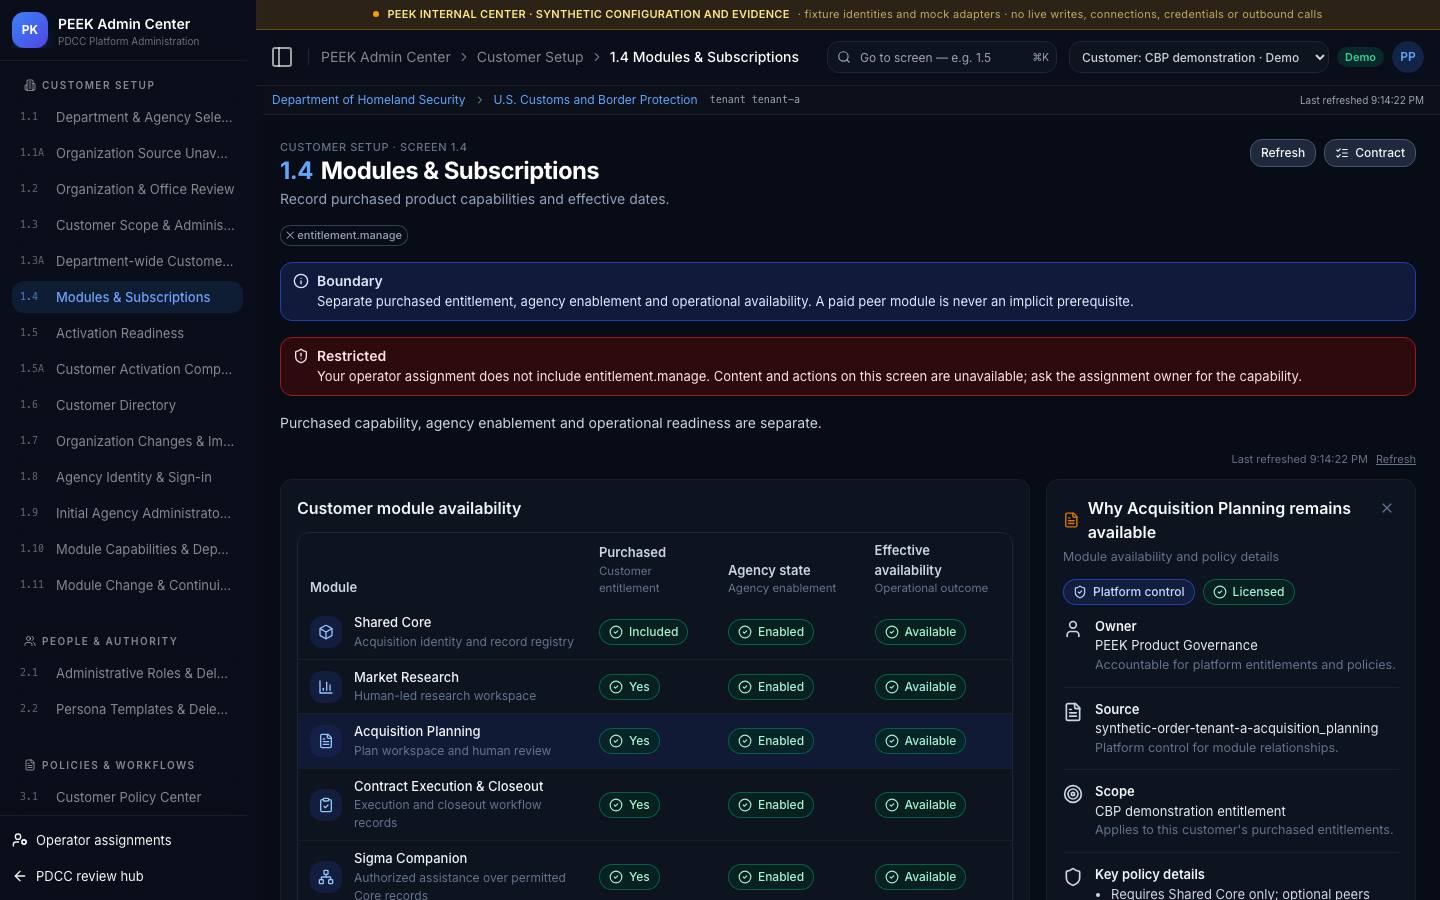Click the Market Research chart icon
The width and height of the screenshot is (1440, 900).
(326, 687)
